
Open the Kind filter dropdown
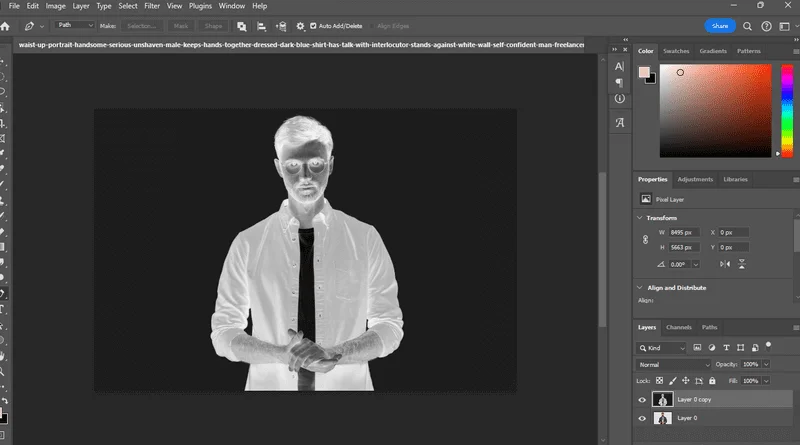661,348
